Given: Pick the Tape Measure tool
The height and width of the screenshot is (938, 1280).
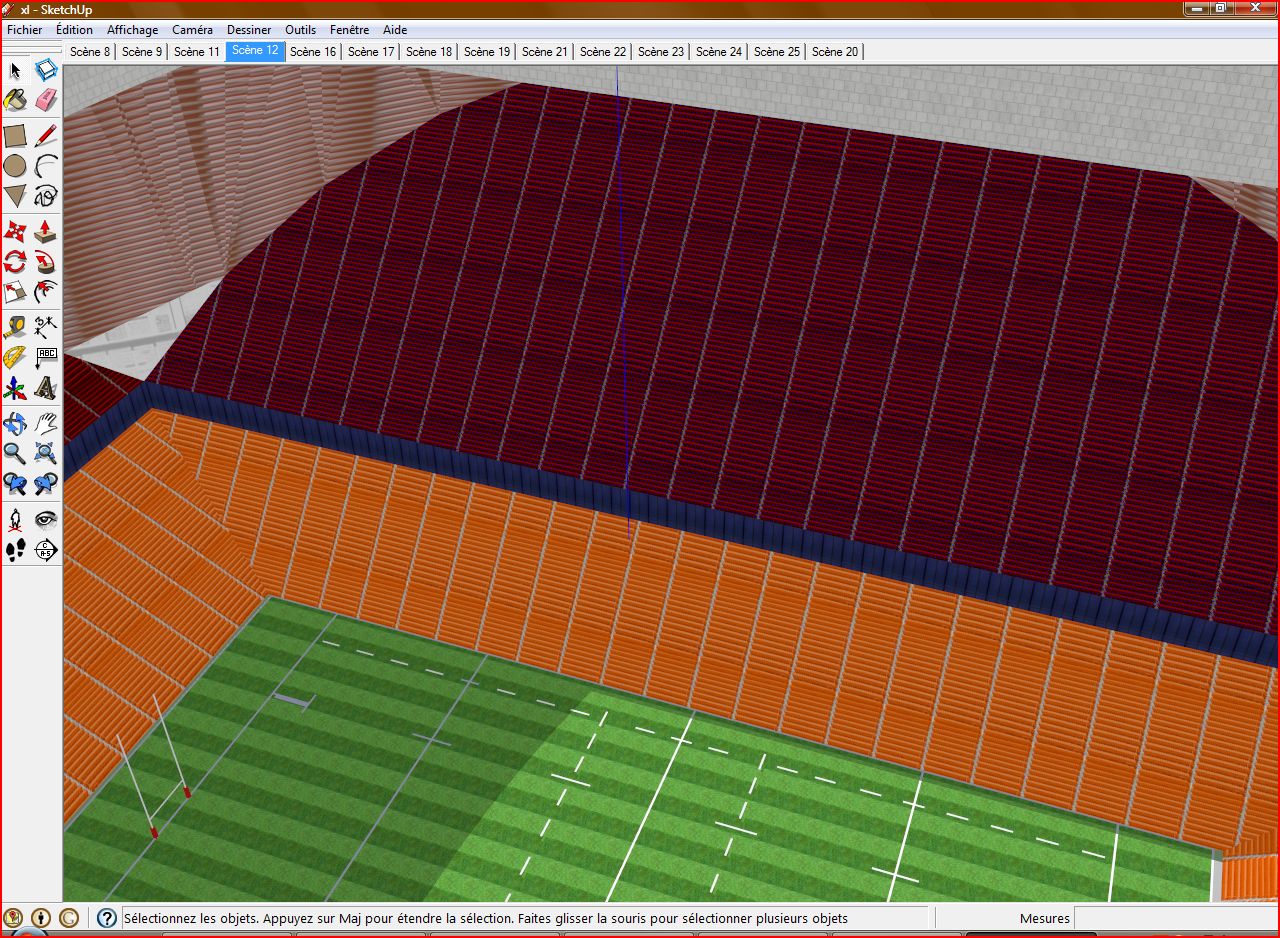Looking at the screenshot, I should (15, 327).
